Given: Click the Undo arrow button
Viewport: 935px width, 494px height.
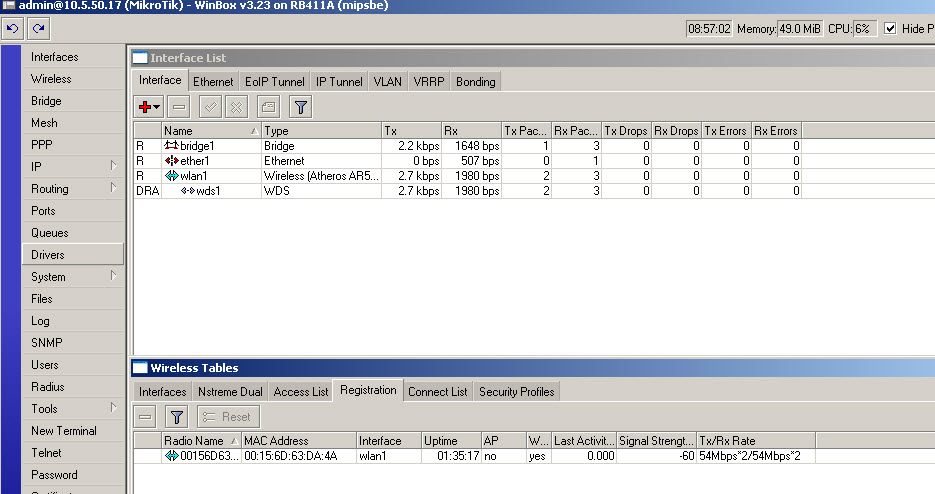Looking at the screenshot, I should 13,29.
